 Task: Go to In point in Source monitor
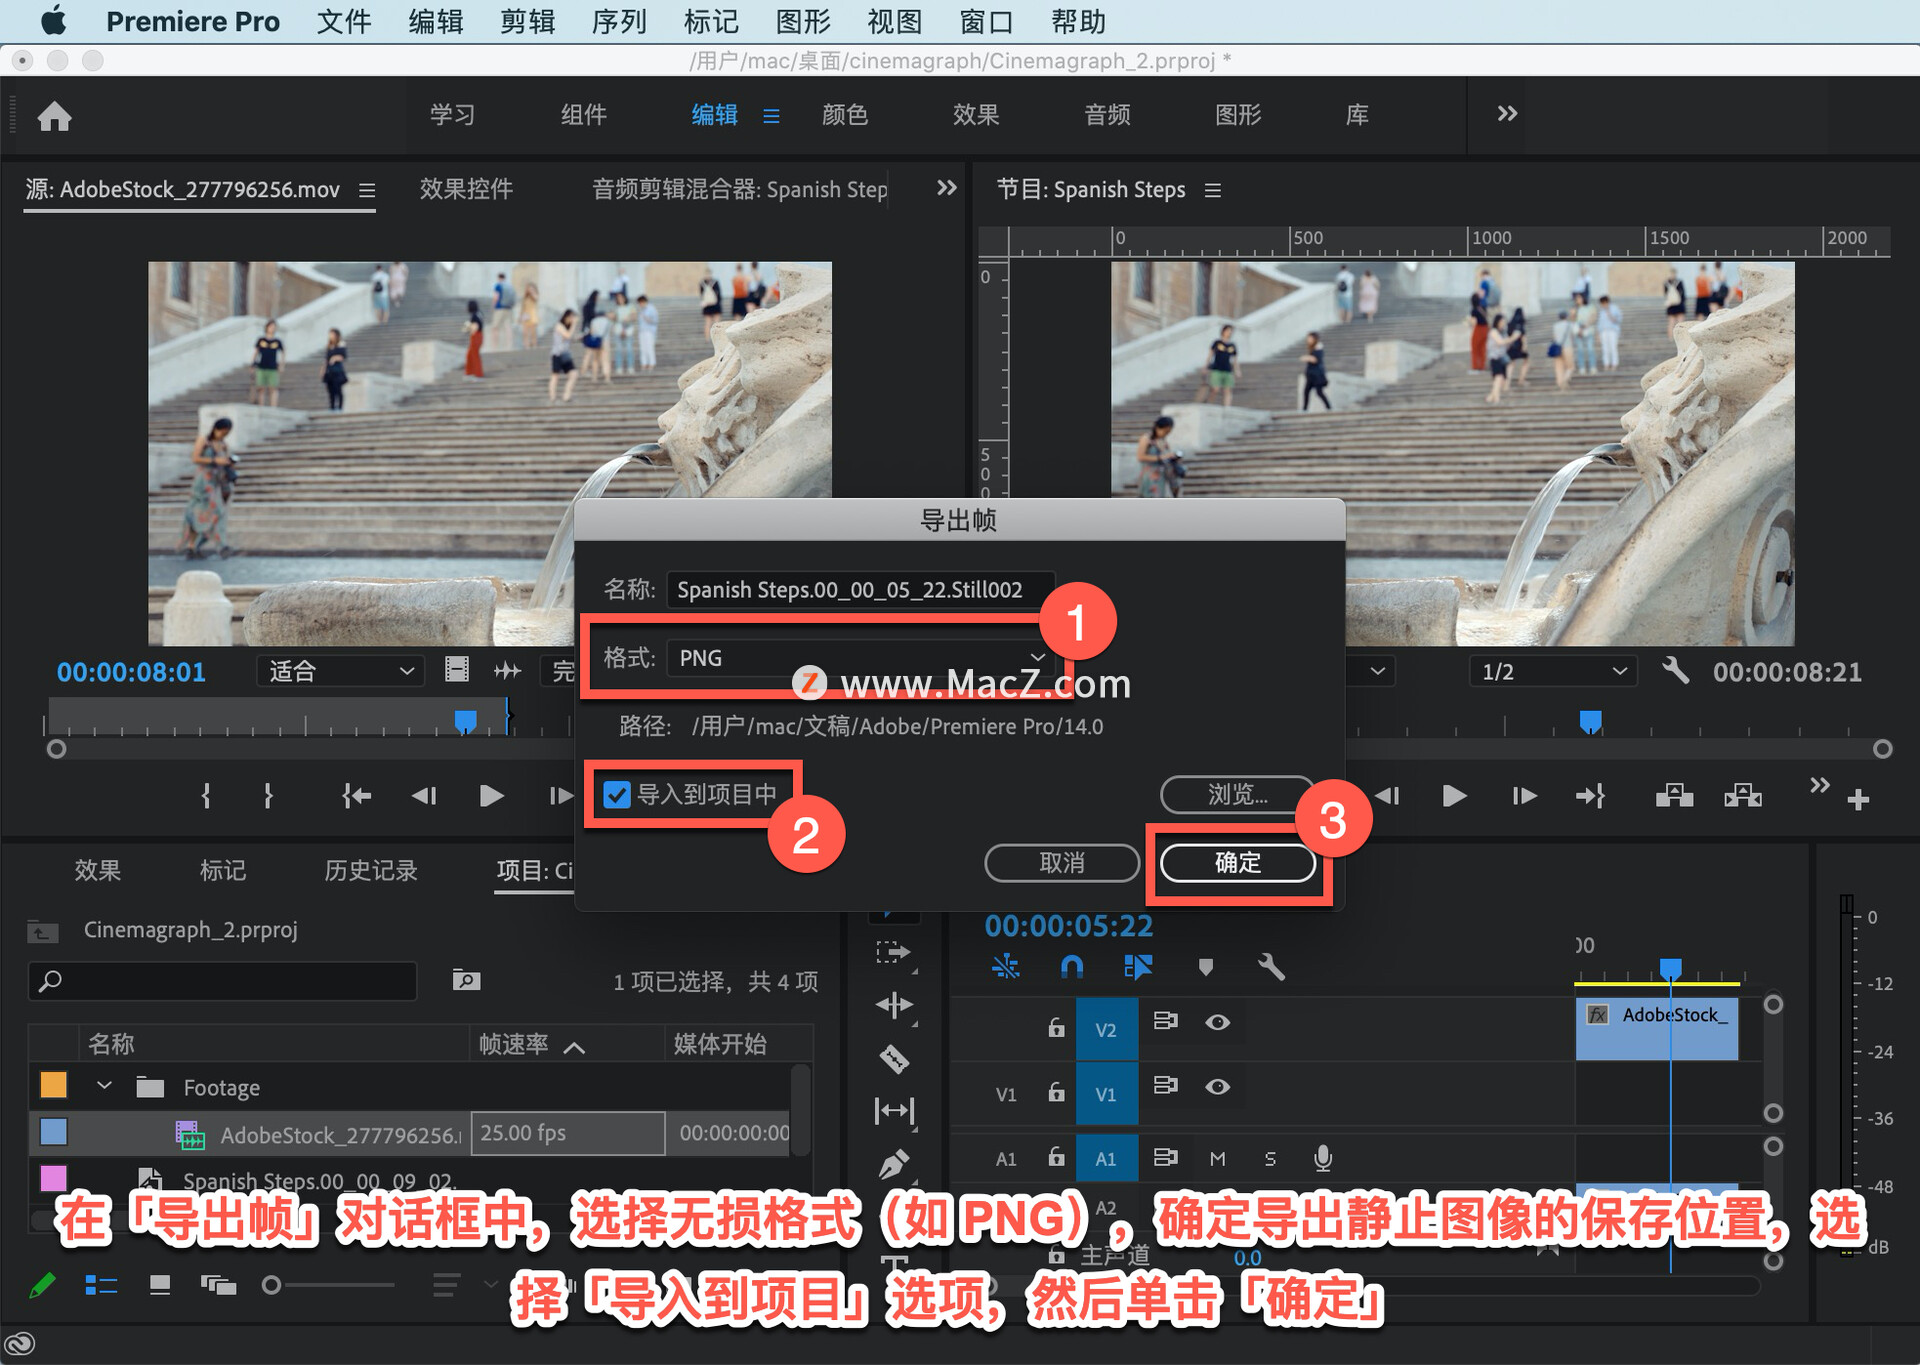[356, 796]
